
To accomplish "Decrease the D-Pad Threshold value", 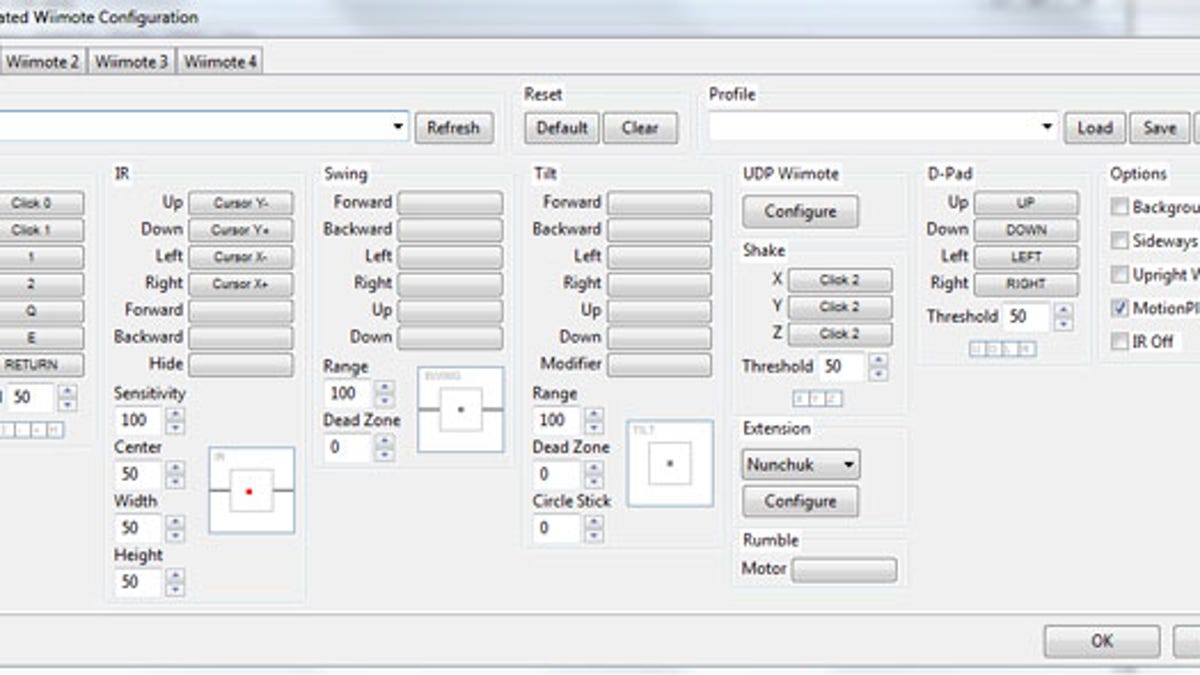I will pos(1064,325).
